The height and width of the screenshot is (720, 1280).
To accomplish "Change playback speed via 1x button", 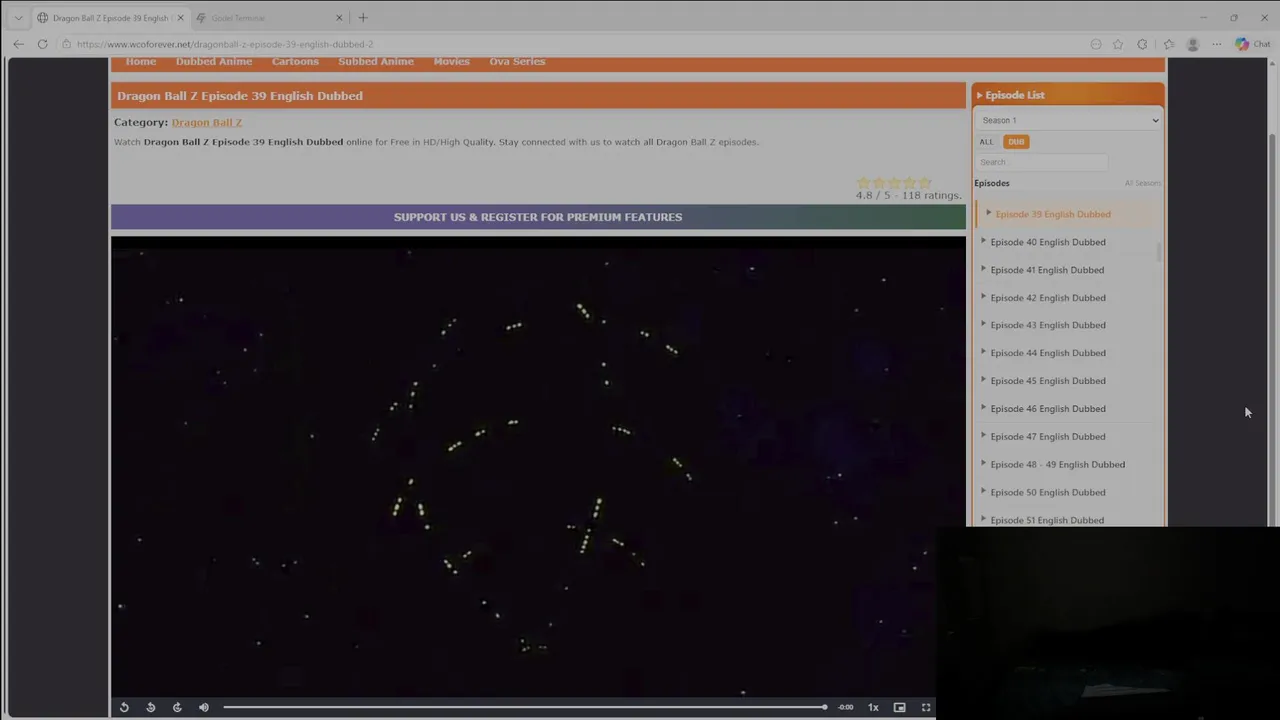I will [x=873, y=707].
